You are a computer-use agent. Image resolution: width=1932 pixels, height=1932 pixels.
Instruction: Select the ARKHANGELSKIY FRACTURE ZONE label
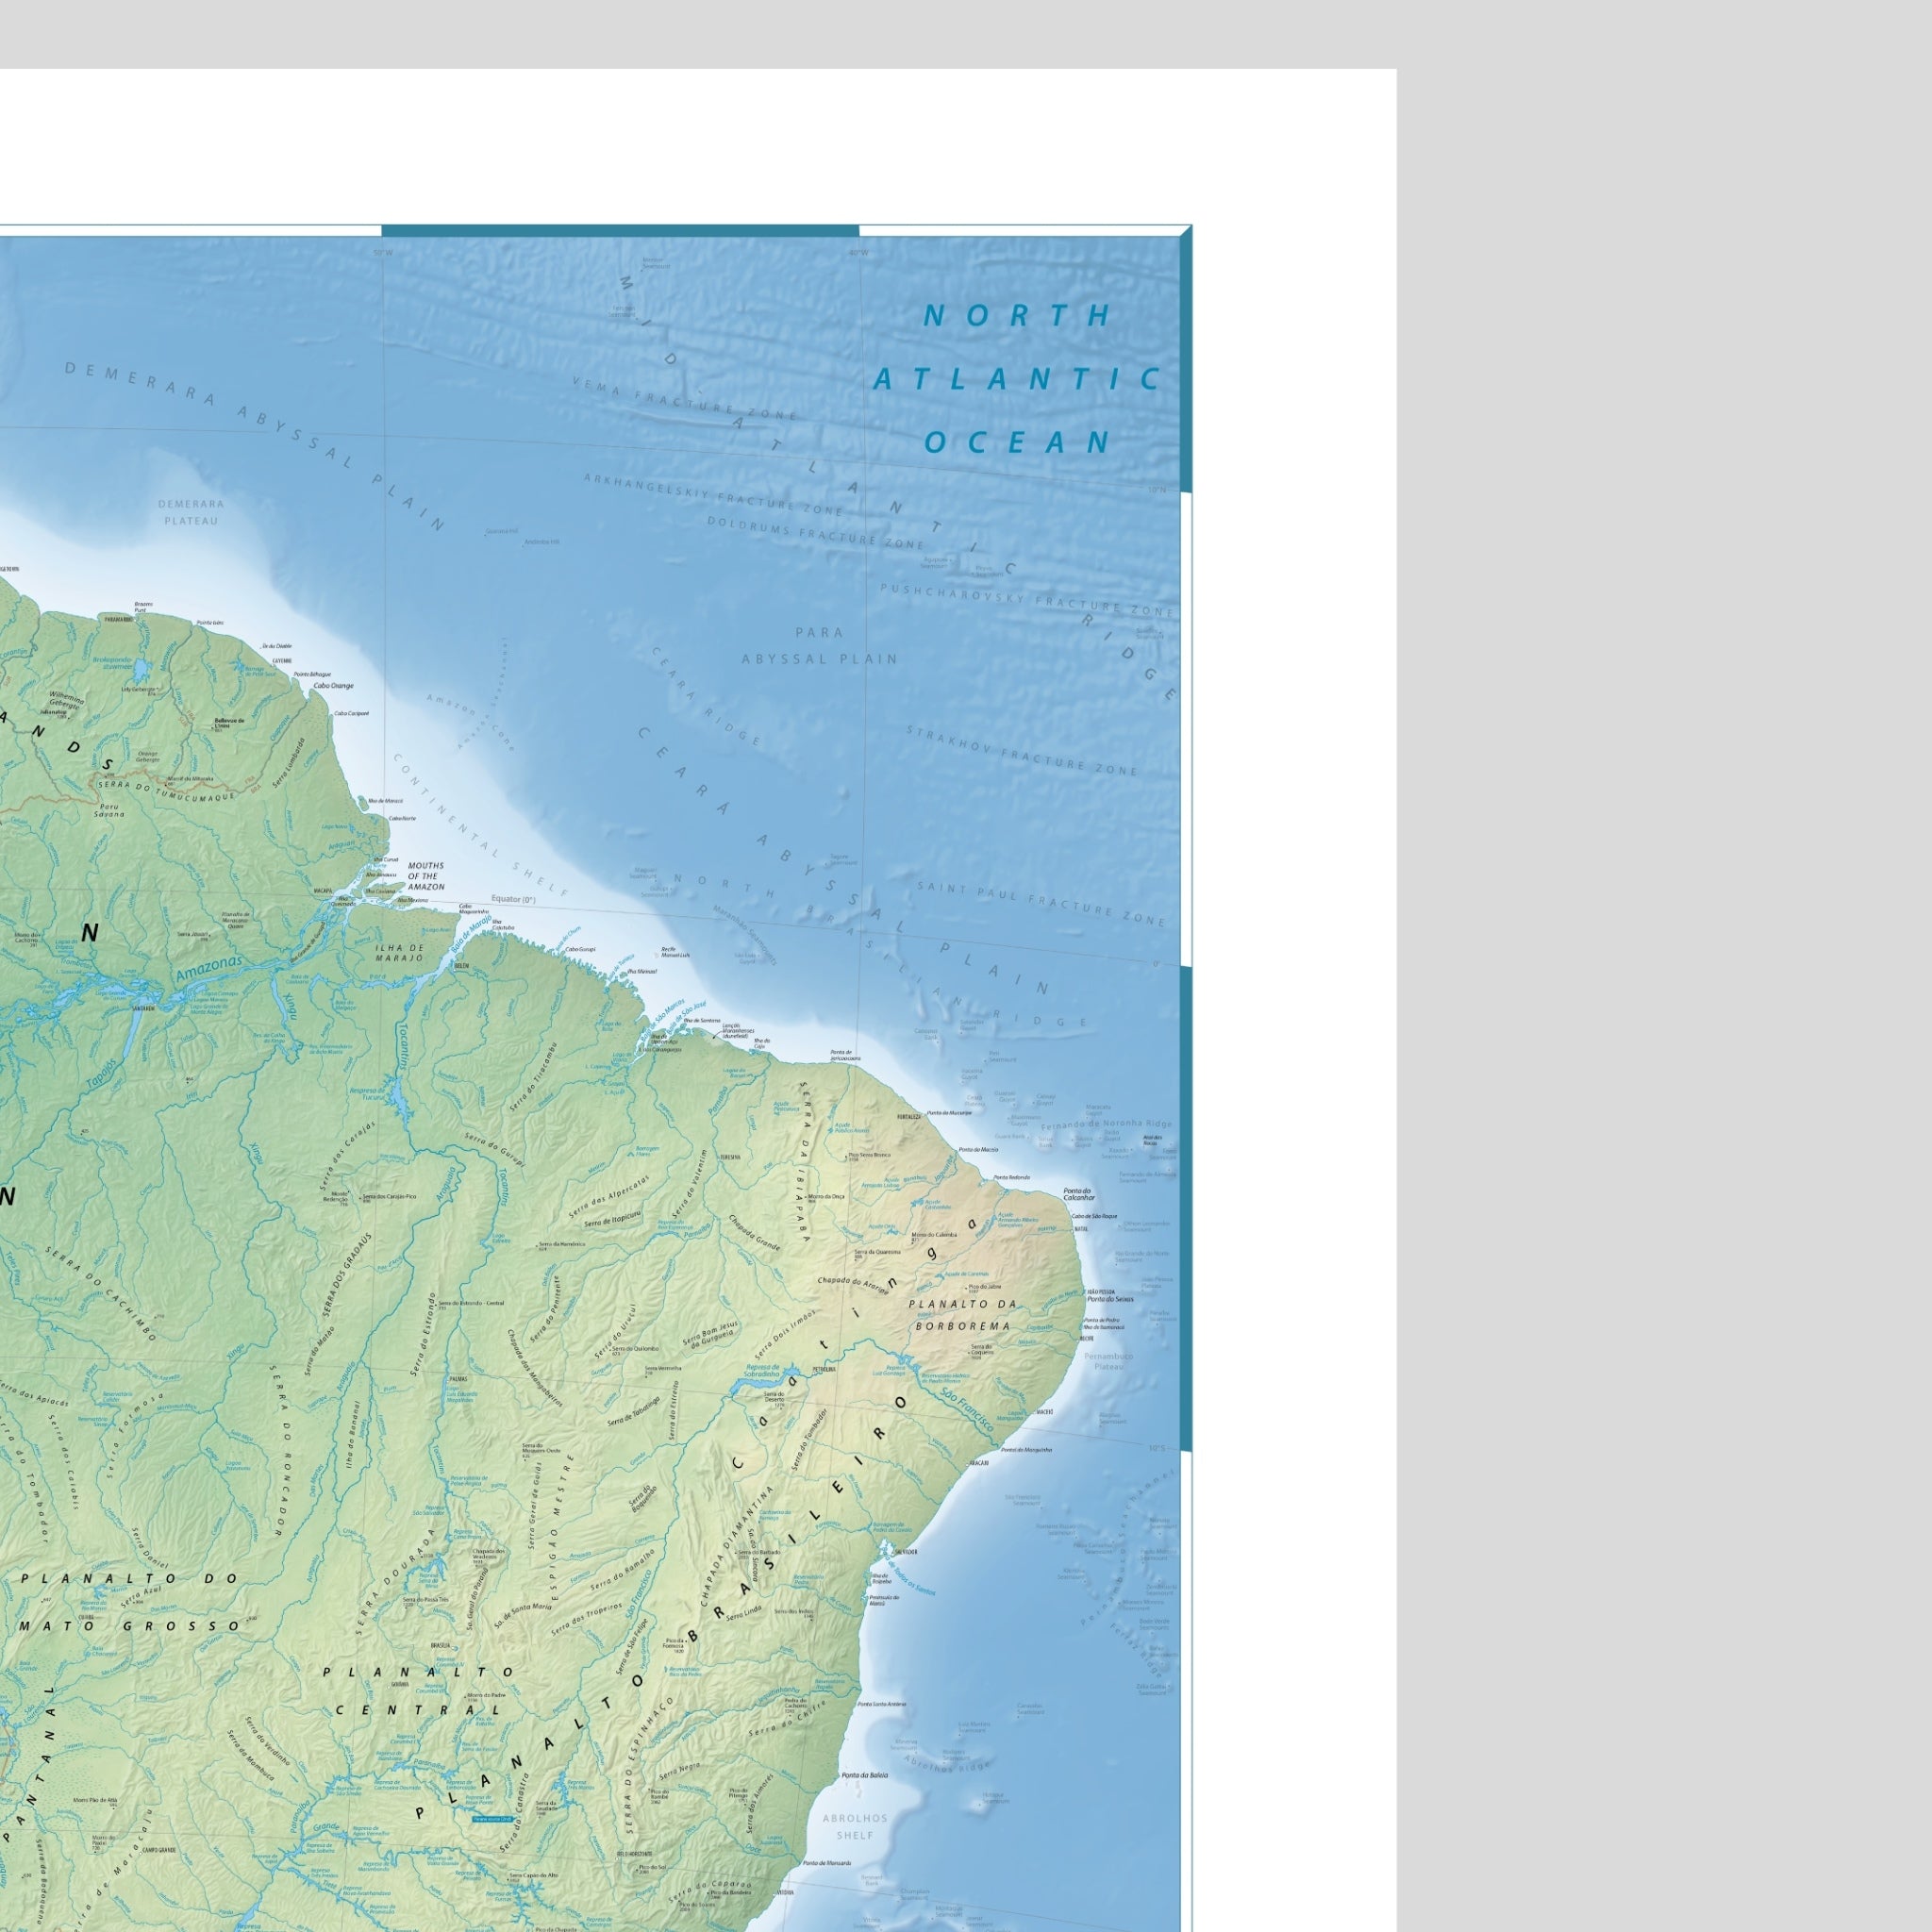coord(714,494)
